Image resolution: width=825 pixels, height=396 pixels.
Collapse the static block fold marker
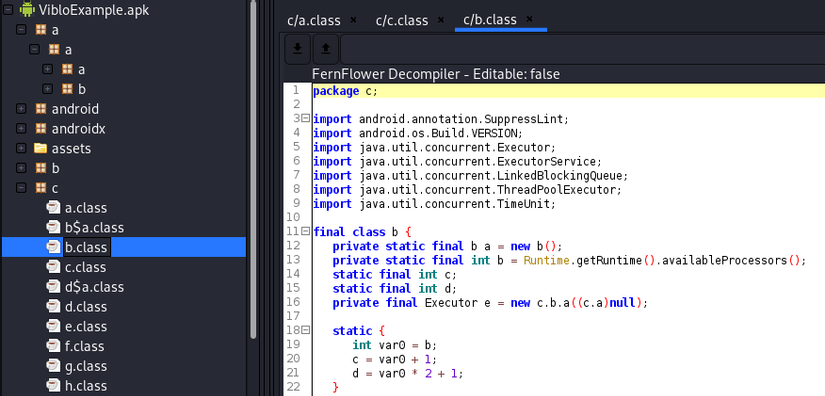306,330
